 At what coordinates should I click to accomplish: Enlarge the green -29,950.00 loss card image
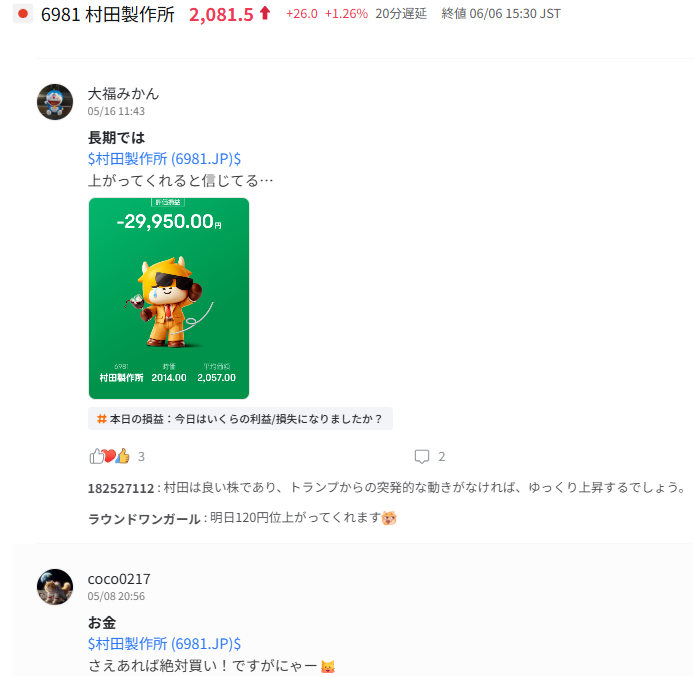169,298
